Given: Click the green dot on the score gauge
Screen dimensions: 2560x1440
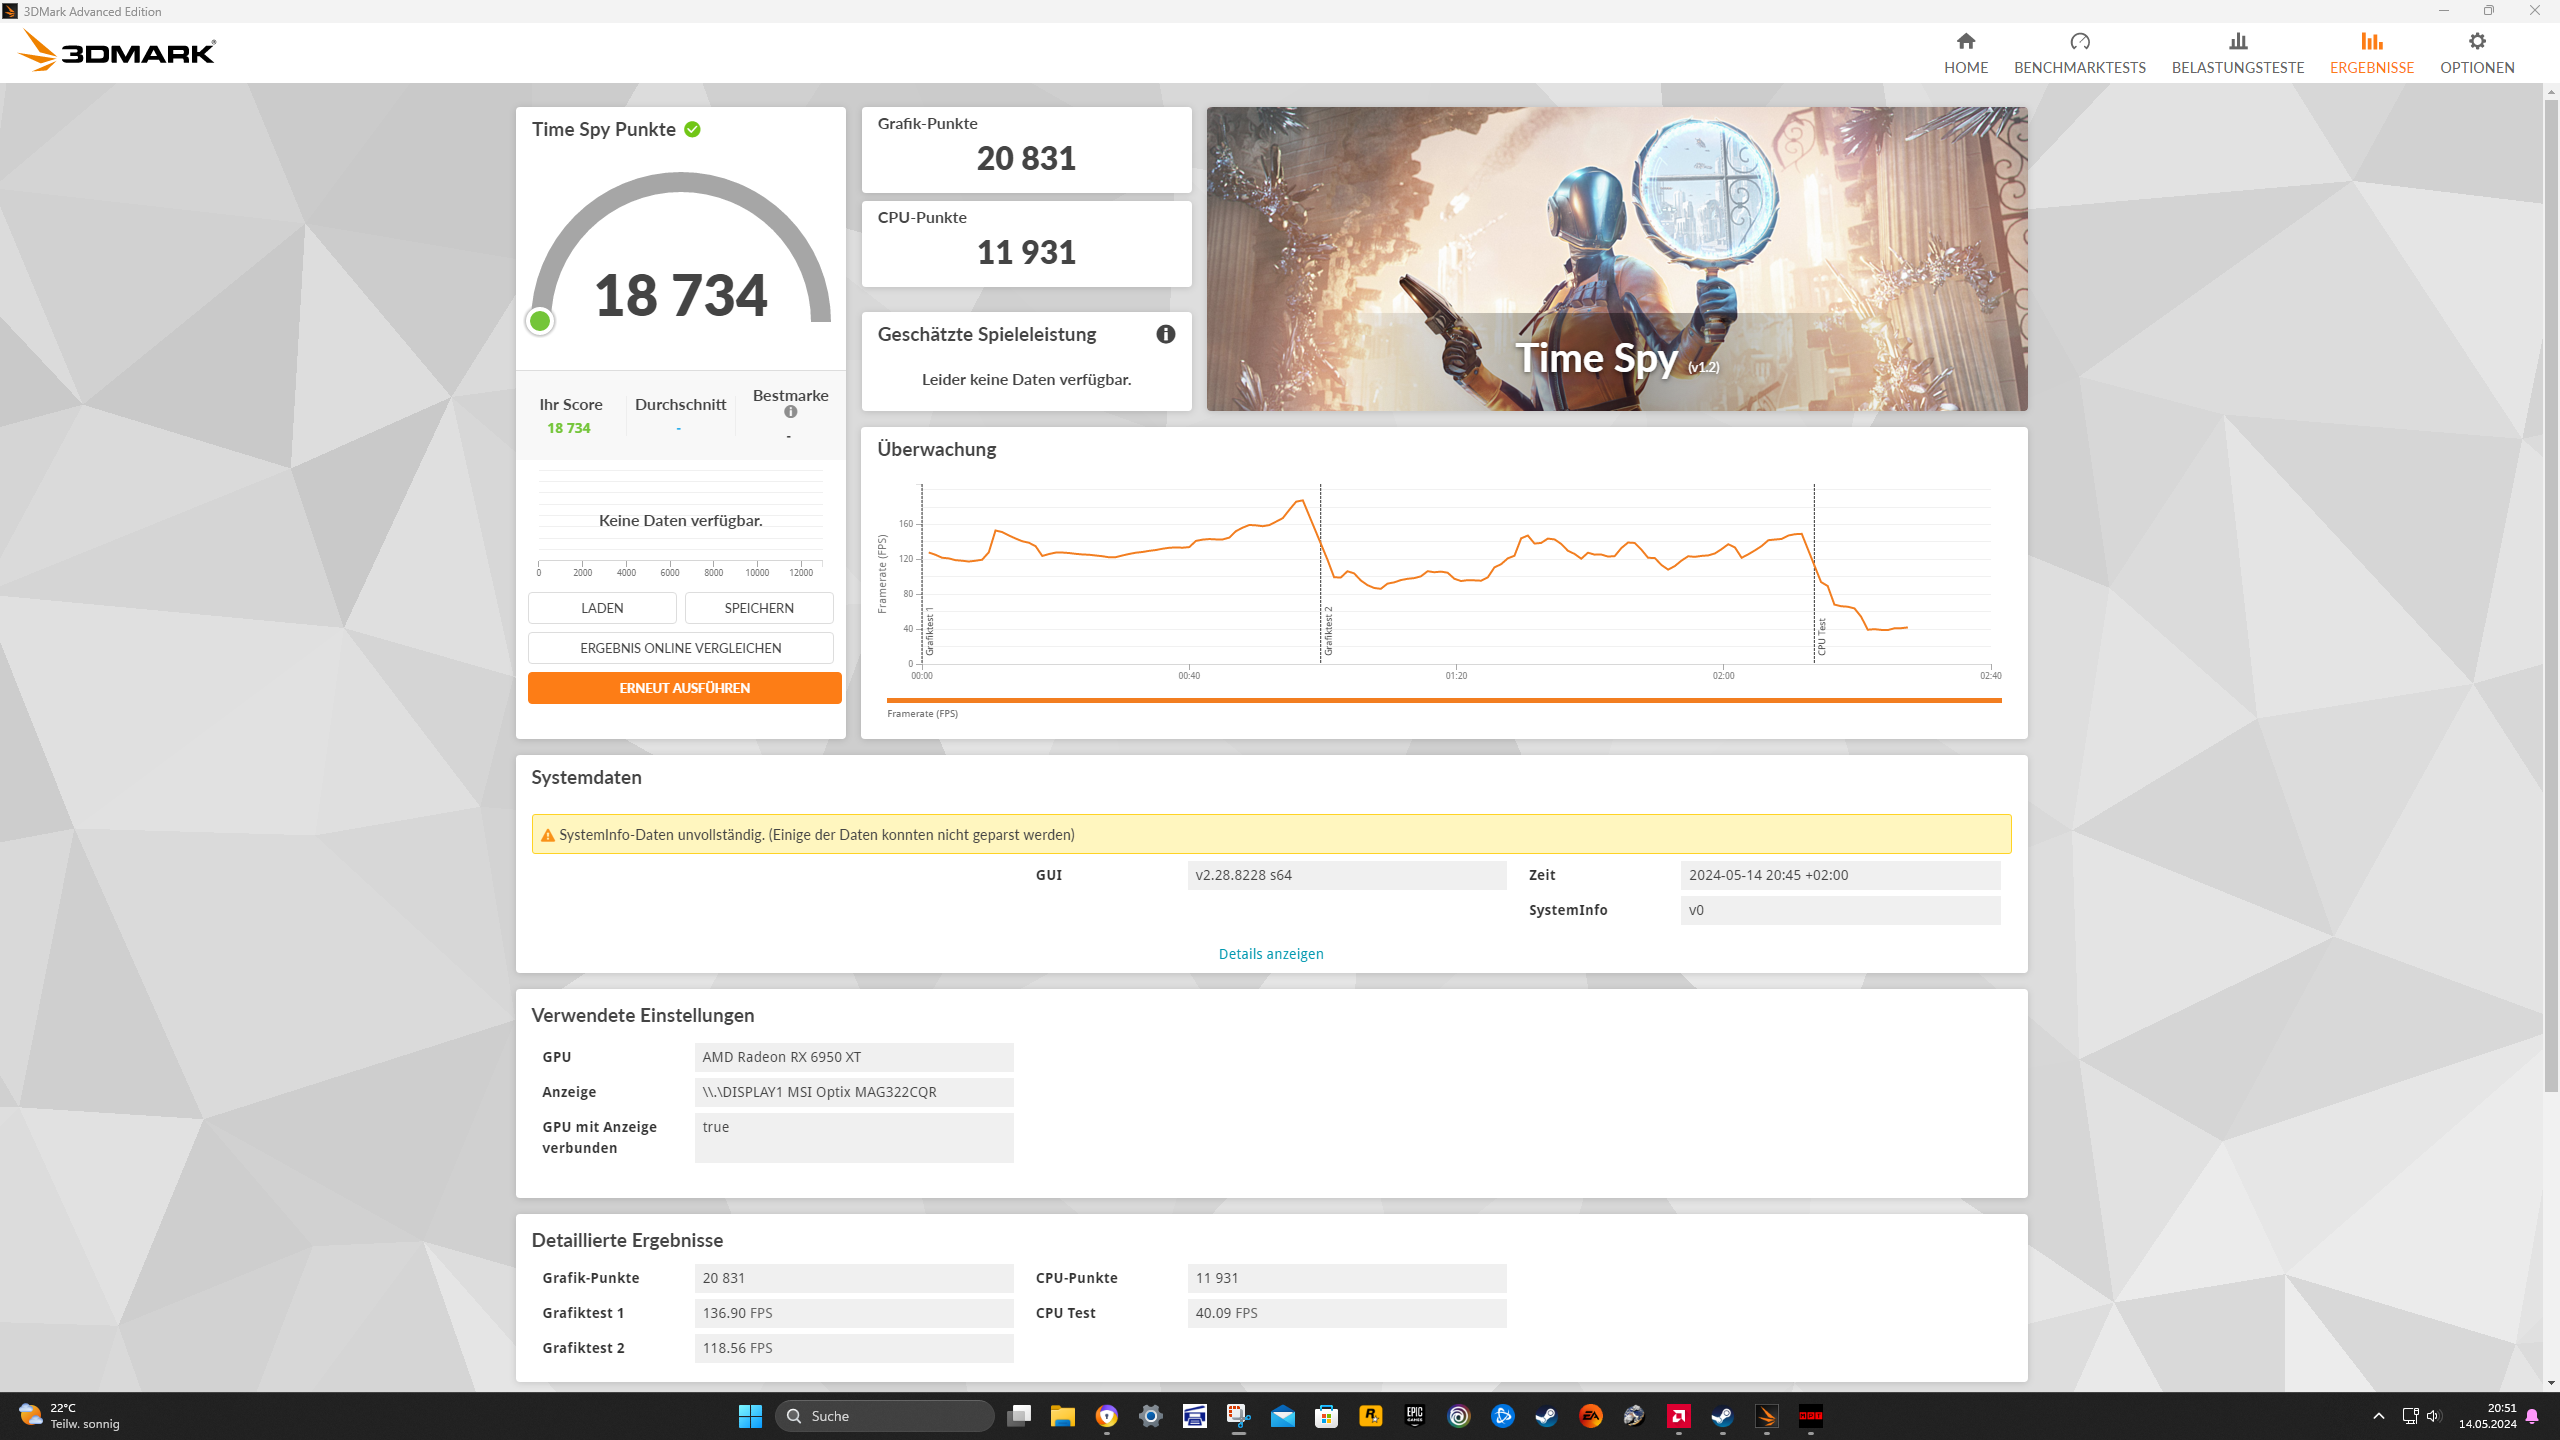Looking at the screenshot, I should (540, 321).
